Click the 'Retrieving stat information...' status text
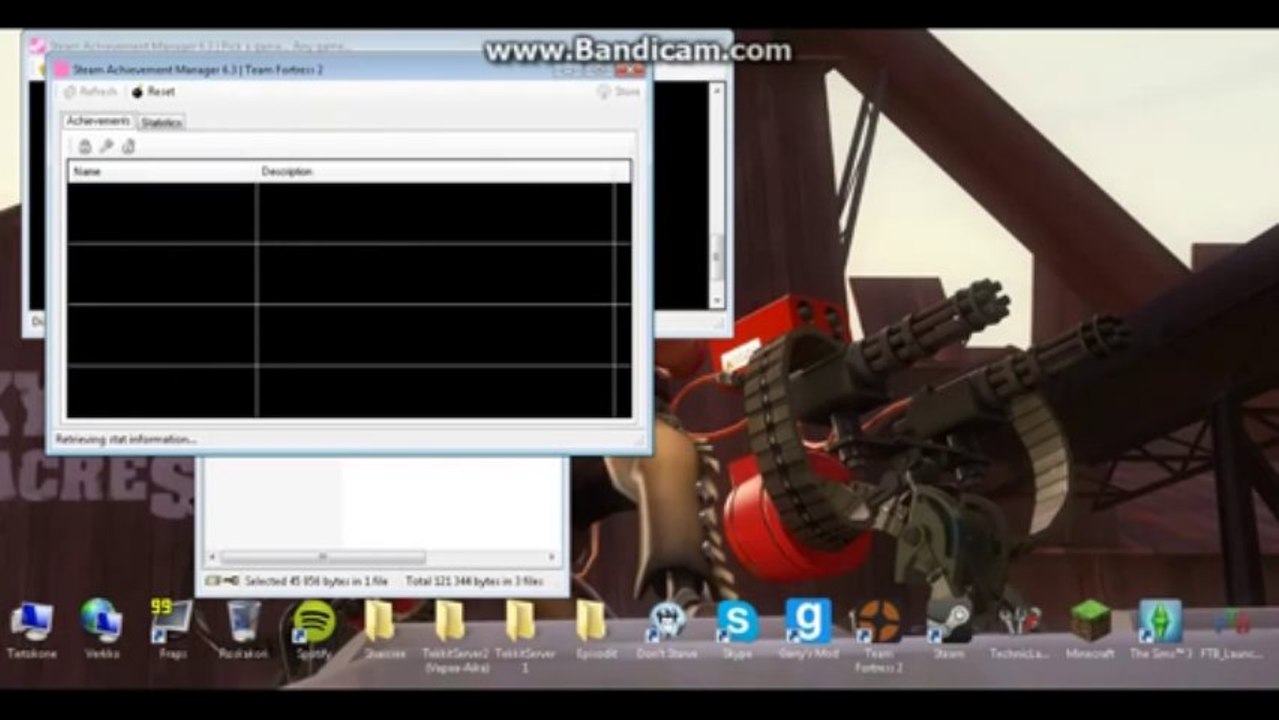 [125, 439]
